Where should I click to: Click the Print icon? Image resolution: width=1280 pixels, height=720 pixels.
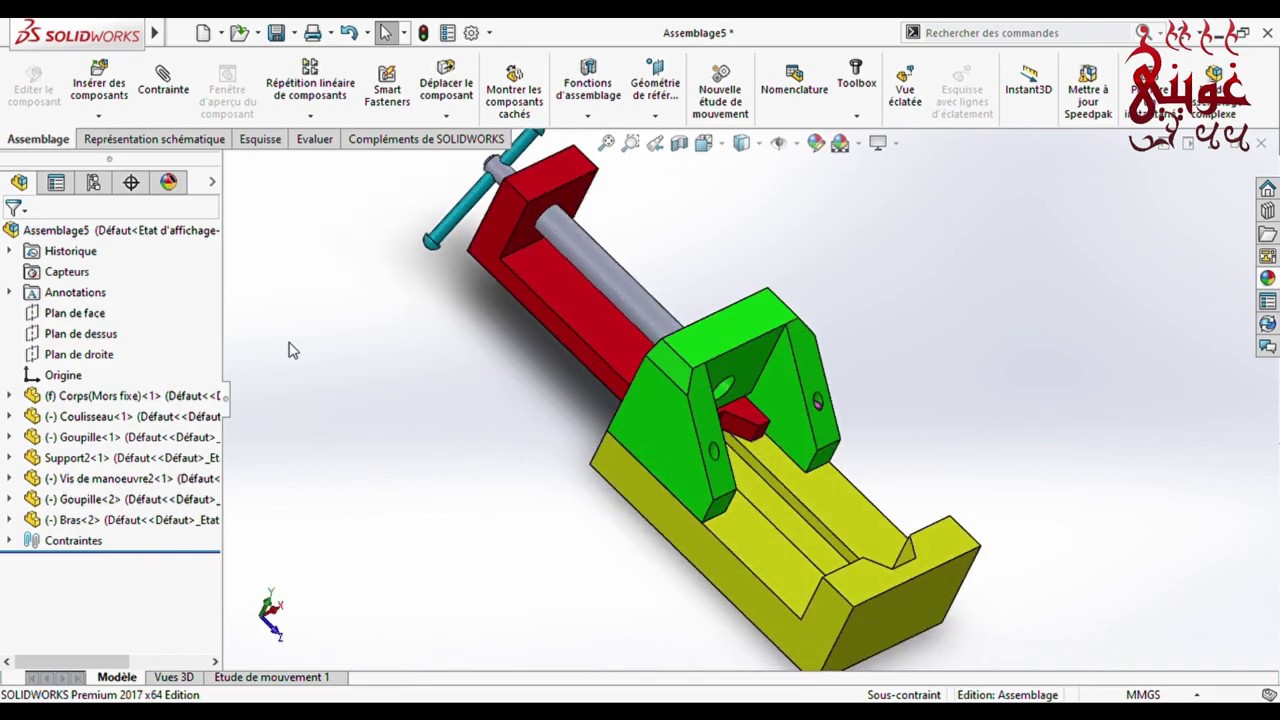click(x=312, y=33)
